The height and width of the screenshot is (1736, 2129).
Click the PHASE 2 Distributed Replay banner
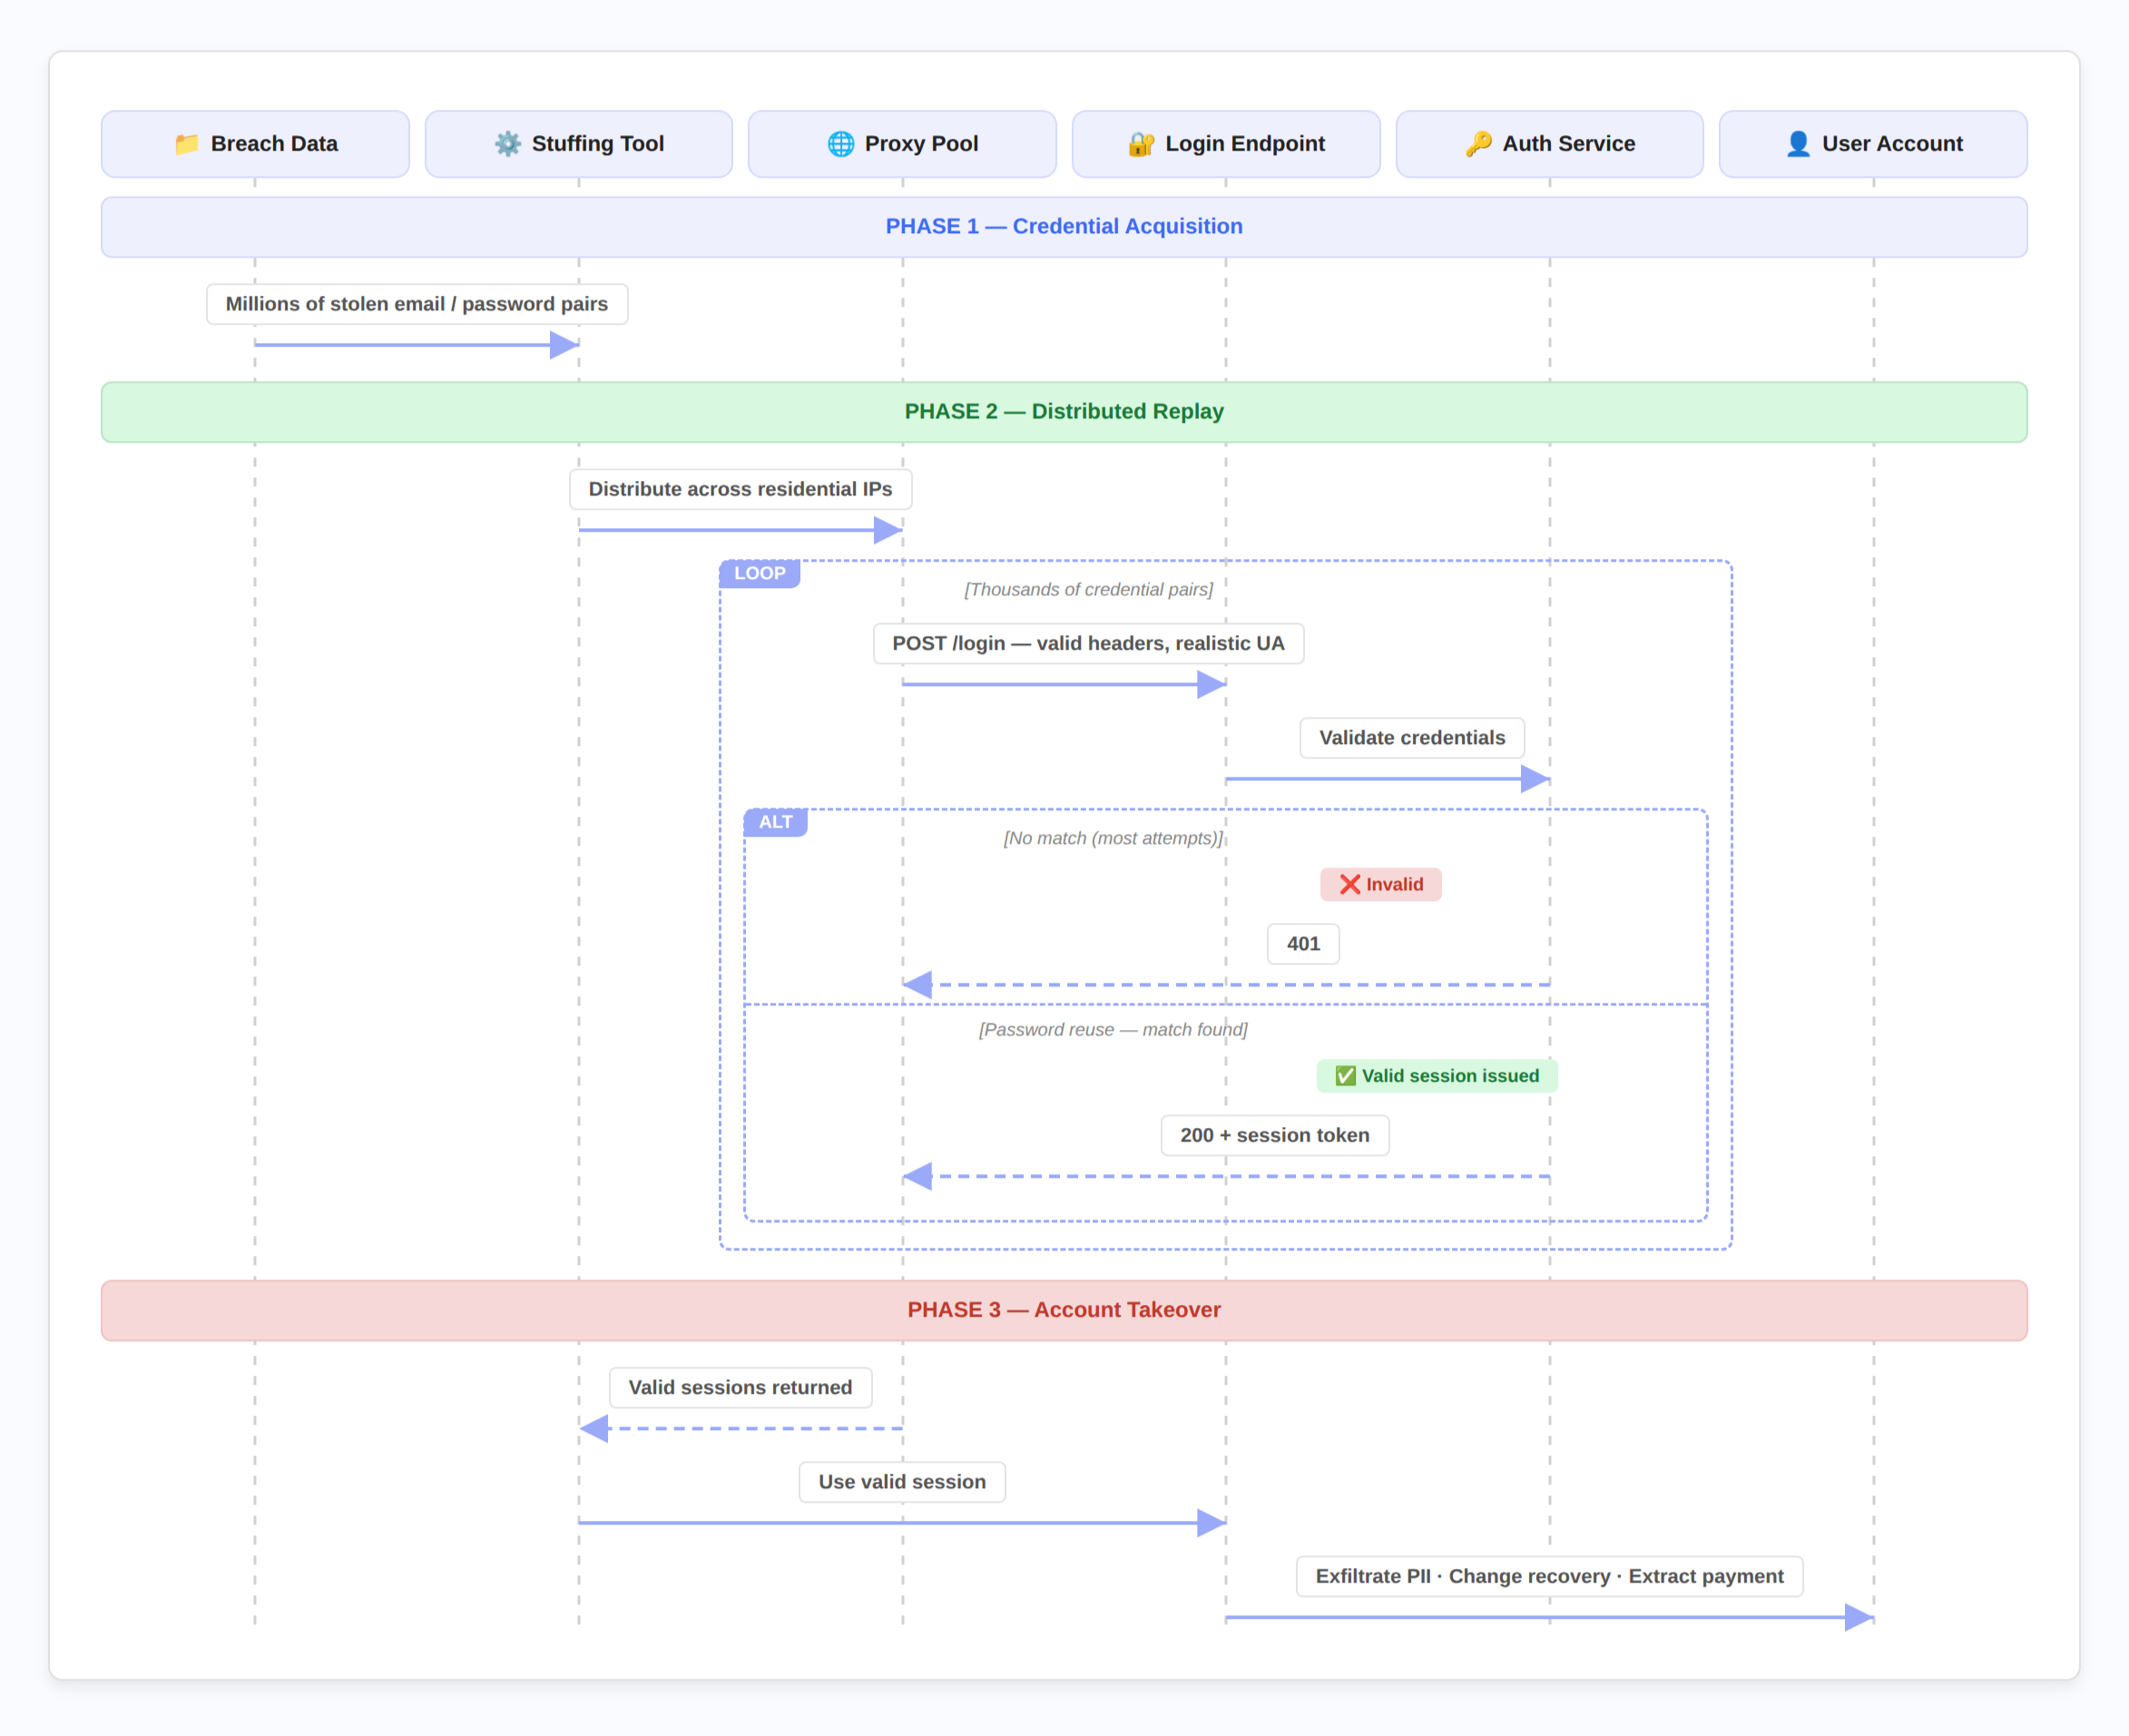pos(1064,412)
